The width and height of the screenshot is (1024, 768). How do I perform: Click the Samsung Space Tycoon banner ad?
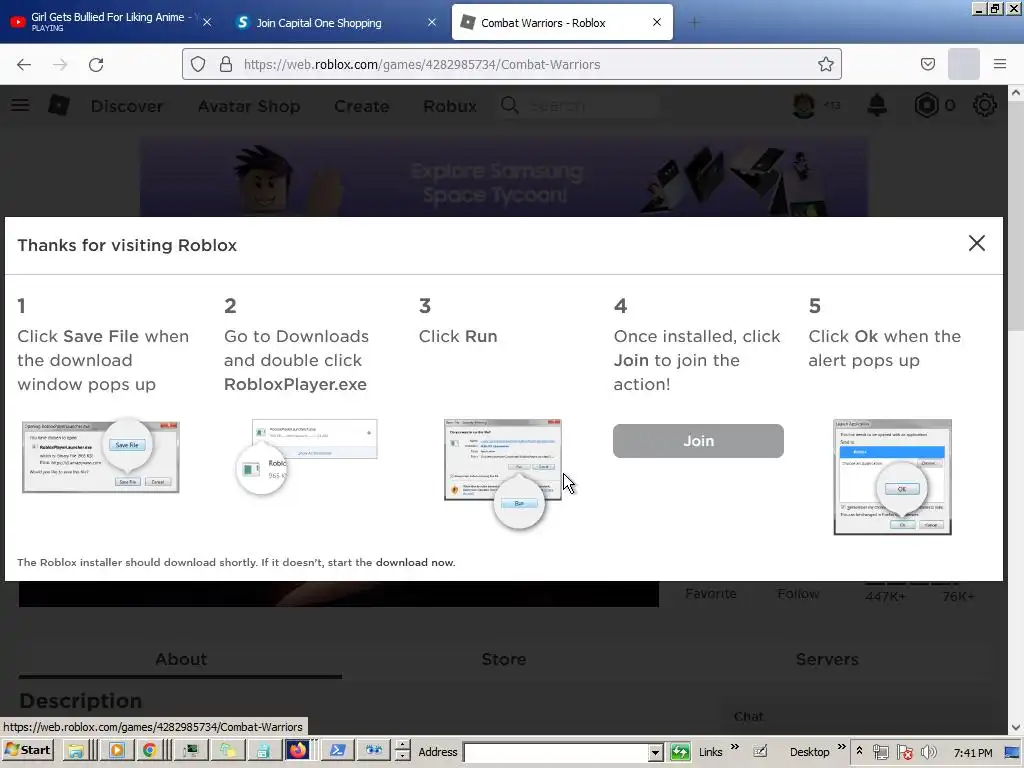point(504,176)
